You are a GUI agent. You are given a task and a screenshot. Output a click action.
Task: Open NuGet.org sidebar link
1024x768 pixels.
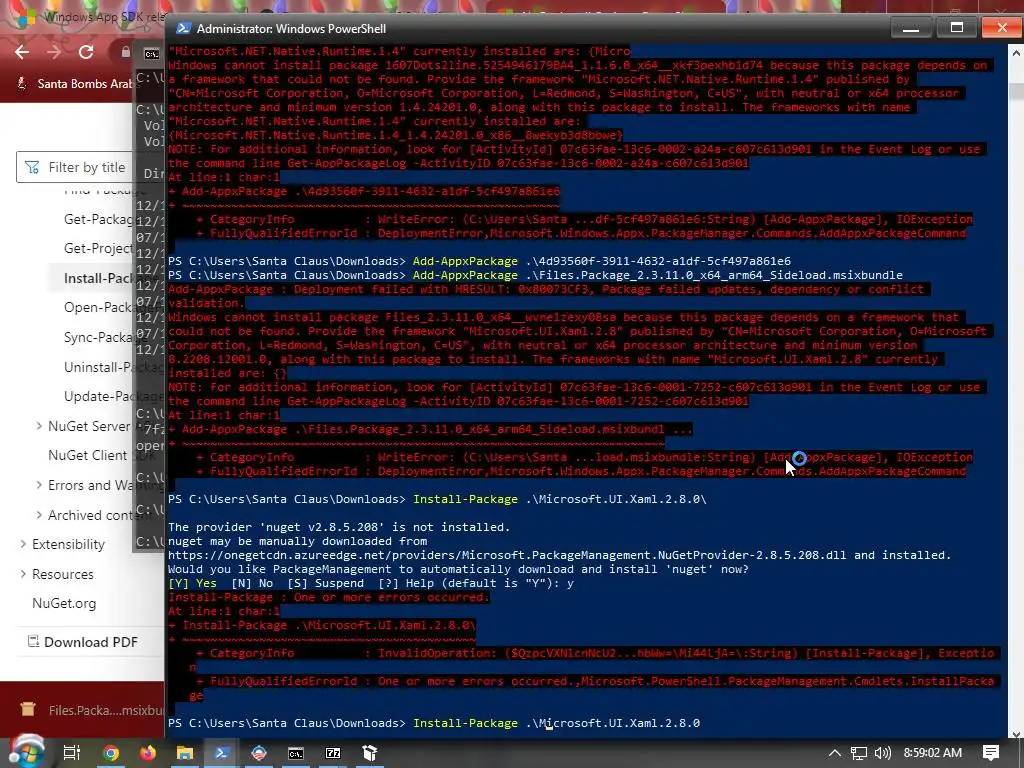coord(64,603)
